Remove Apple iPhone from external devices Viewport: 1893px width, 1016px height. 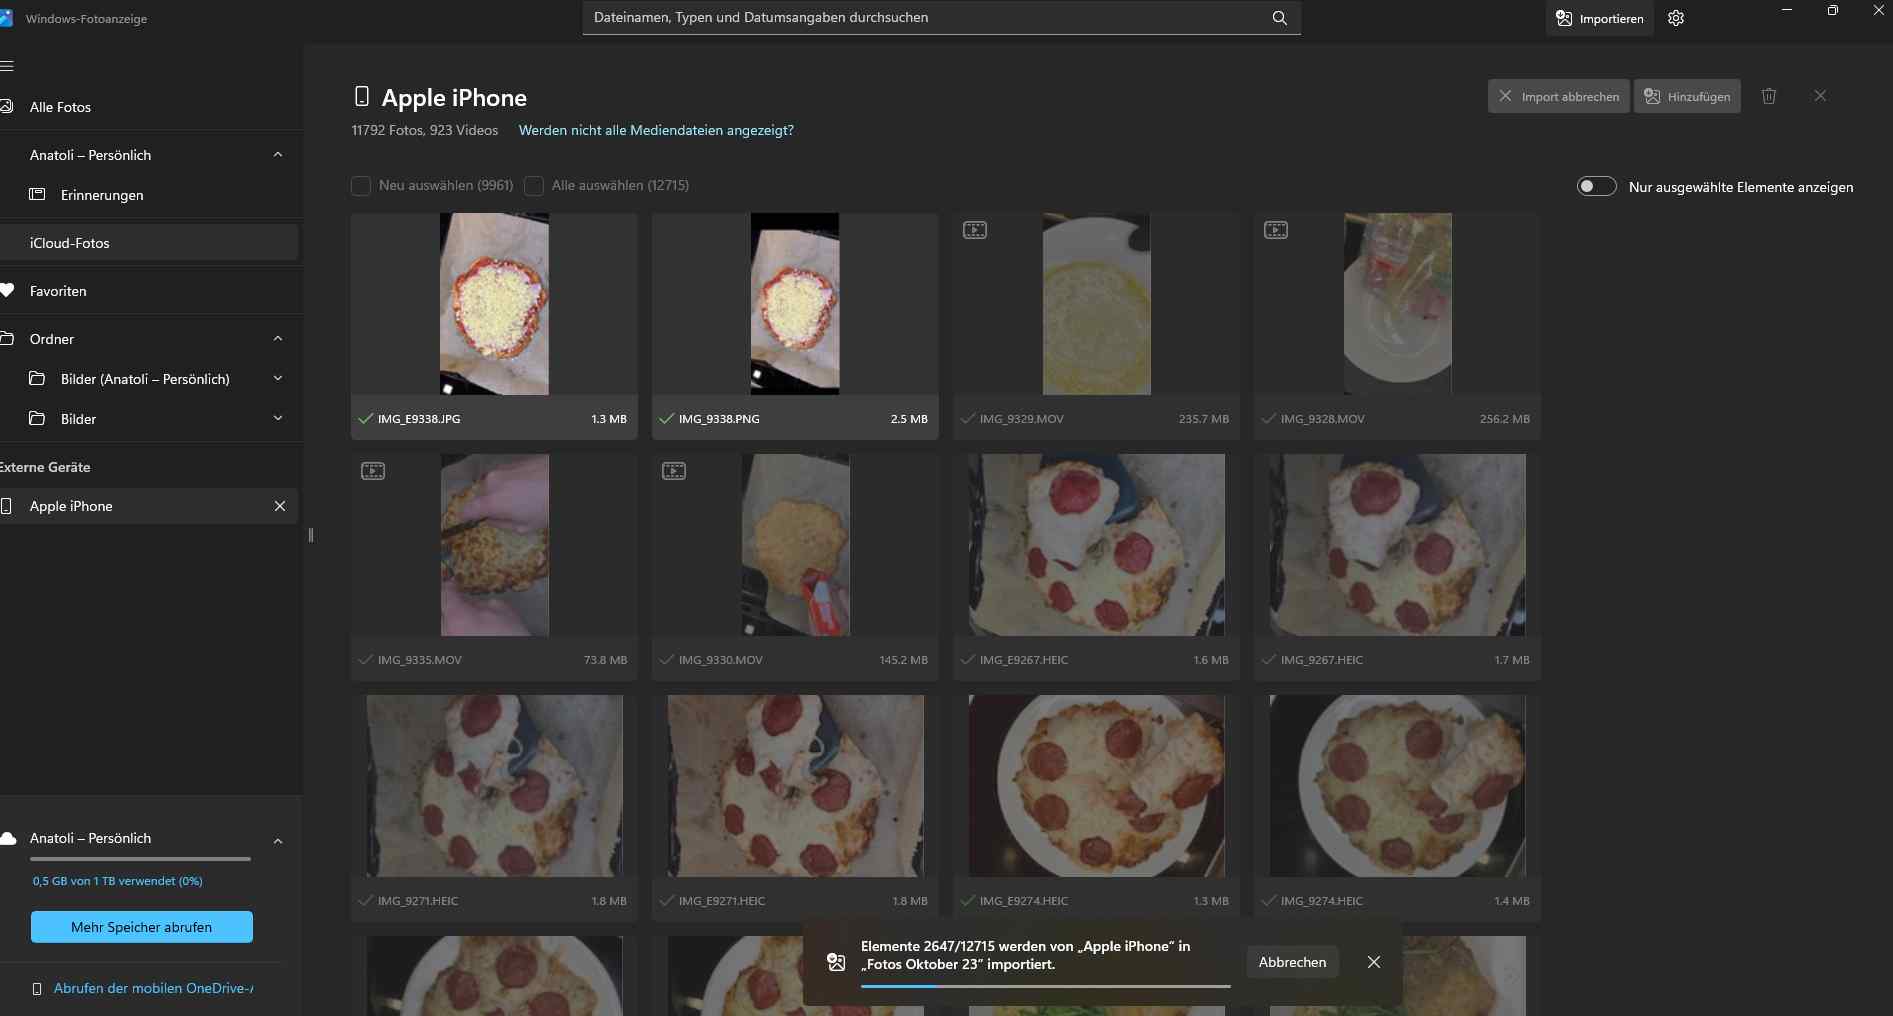(280, 506)
